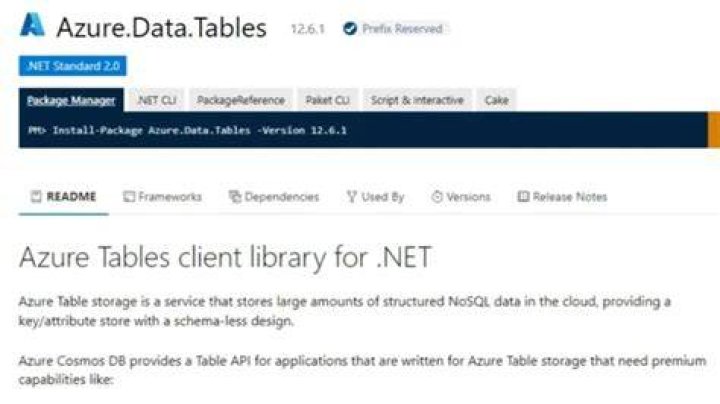The width and height of the screenshot is (720, 404).
Task: Click the Prefix Reserved label
Action: pyautogui.click(x=402, y=29)
